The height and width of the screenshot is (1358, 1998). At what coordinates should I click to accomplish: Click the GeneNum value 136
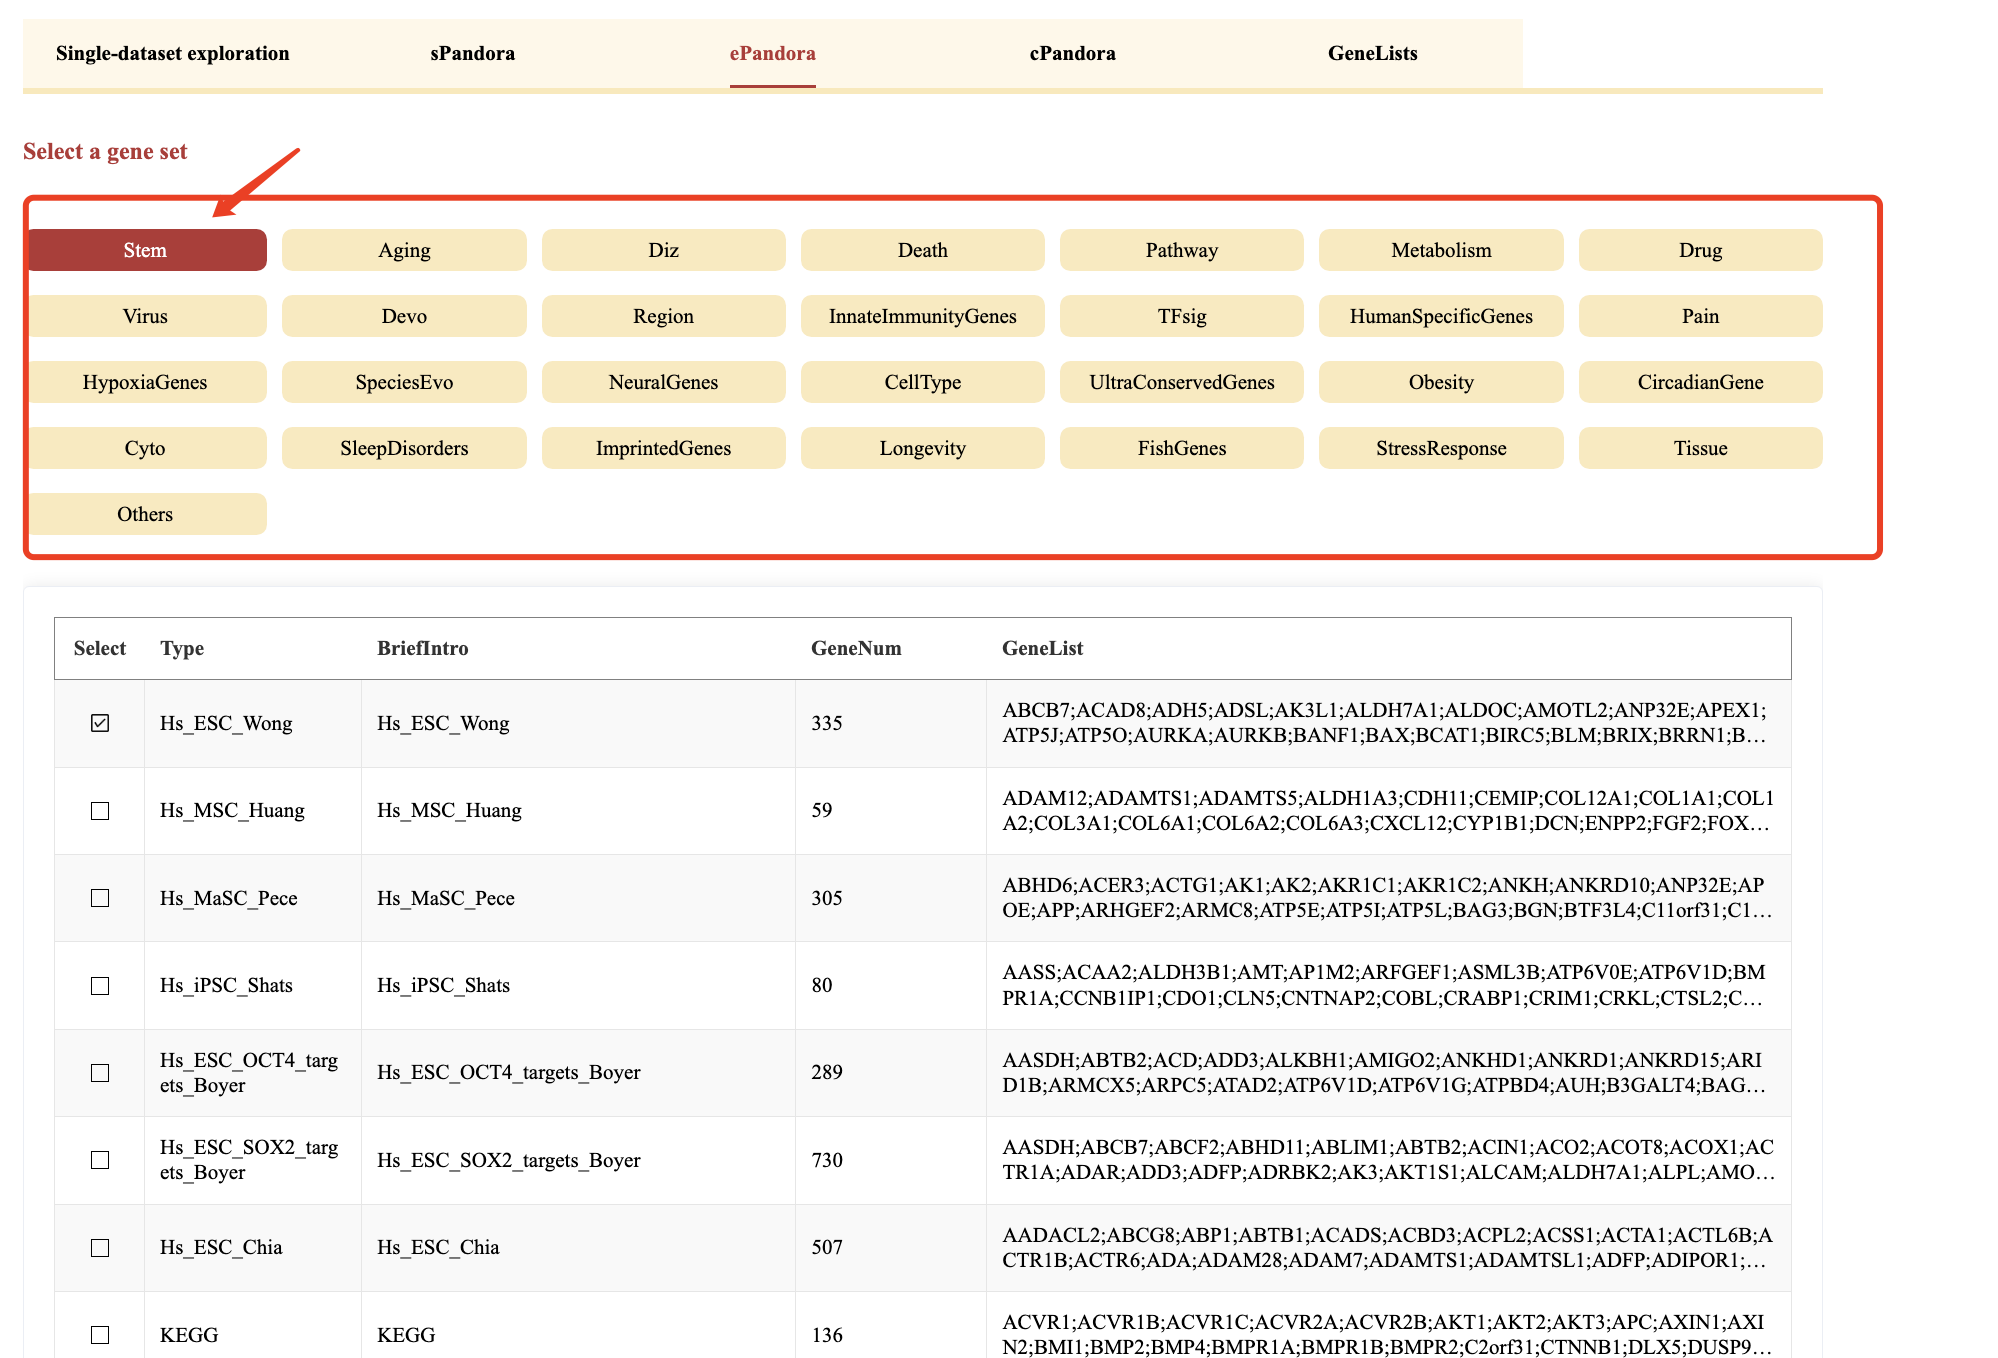pos(827,1335)
